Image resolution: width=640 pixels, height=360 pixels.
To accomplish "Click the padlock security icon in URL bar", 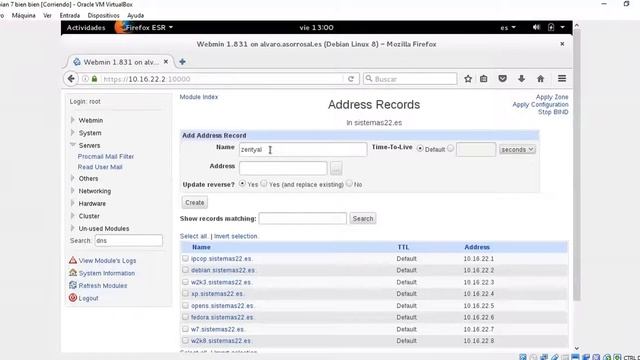I will (x=94, y=79).
